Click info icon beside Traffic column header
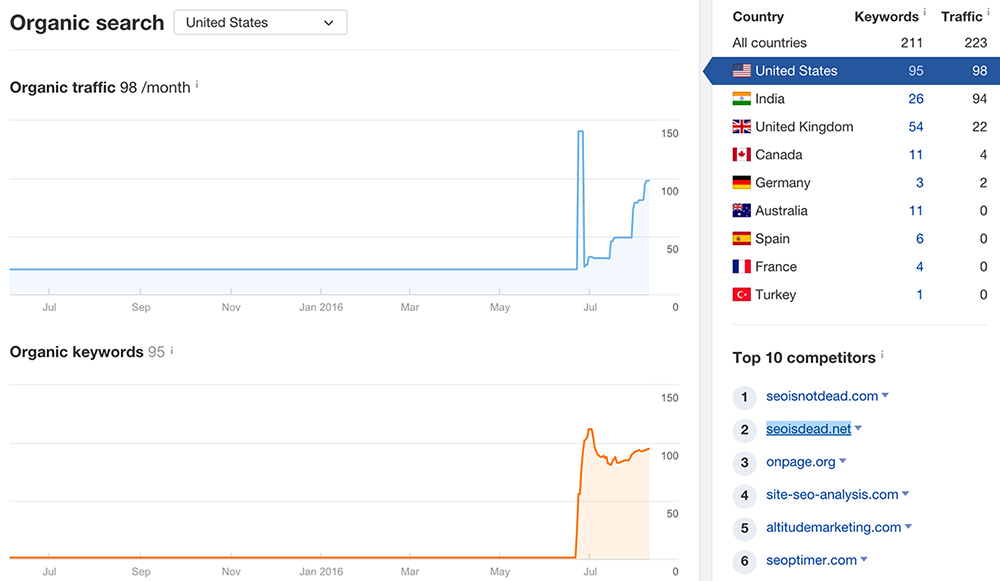This screenshot has width=1000, height=581. pyautogui.click(x=988, y=12)
